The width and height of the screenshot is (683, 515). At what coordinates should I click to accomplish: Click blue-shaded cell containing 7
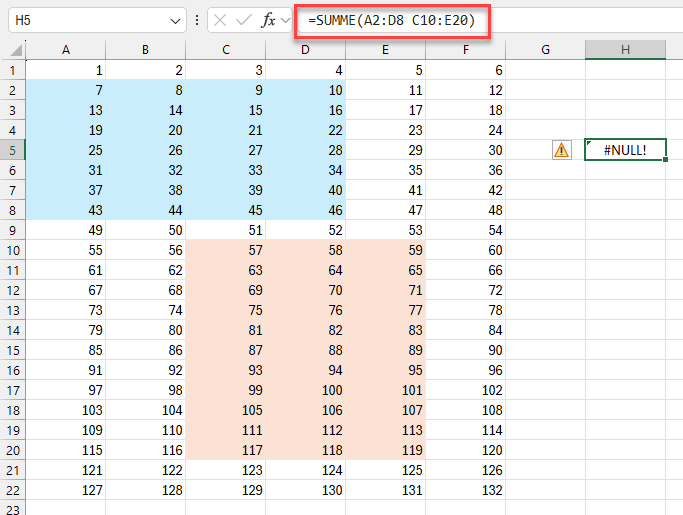pyautogui.click(x=65, y=90)
